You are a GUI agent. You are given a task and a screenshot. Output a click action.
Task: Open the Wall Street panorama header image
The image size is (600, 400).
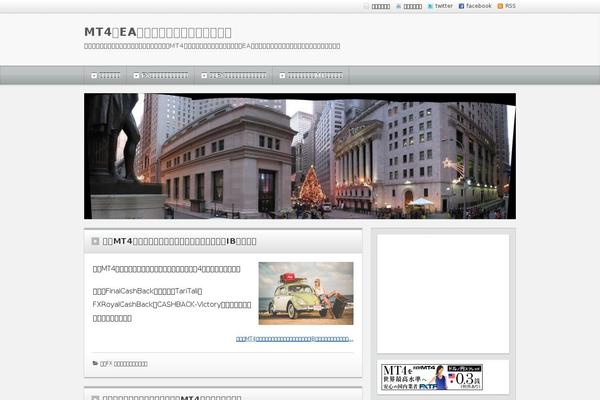point(300,156)
